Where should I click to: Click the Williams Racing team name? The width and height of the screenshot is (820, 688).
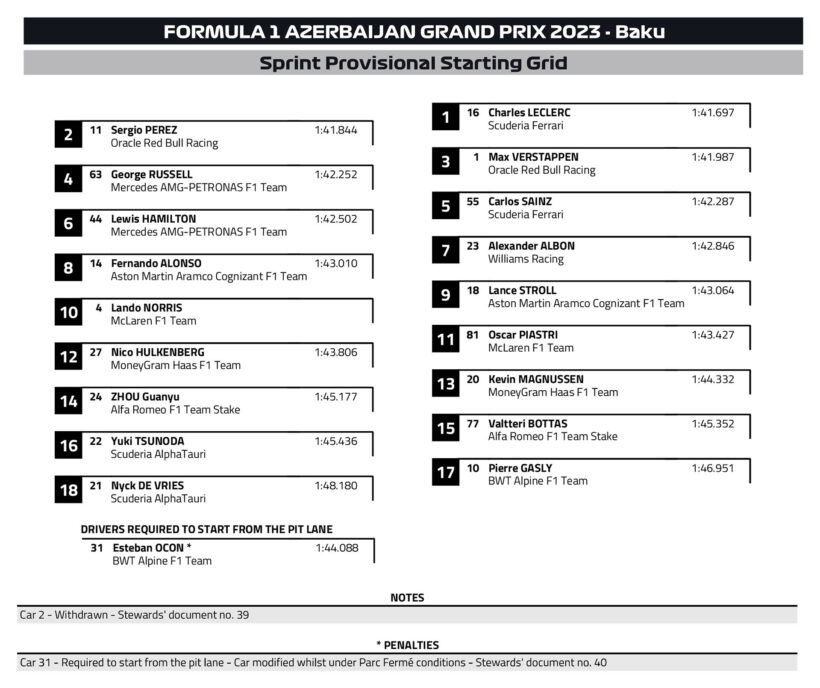pos(526,259)
